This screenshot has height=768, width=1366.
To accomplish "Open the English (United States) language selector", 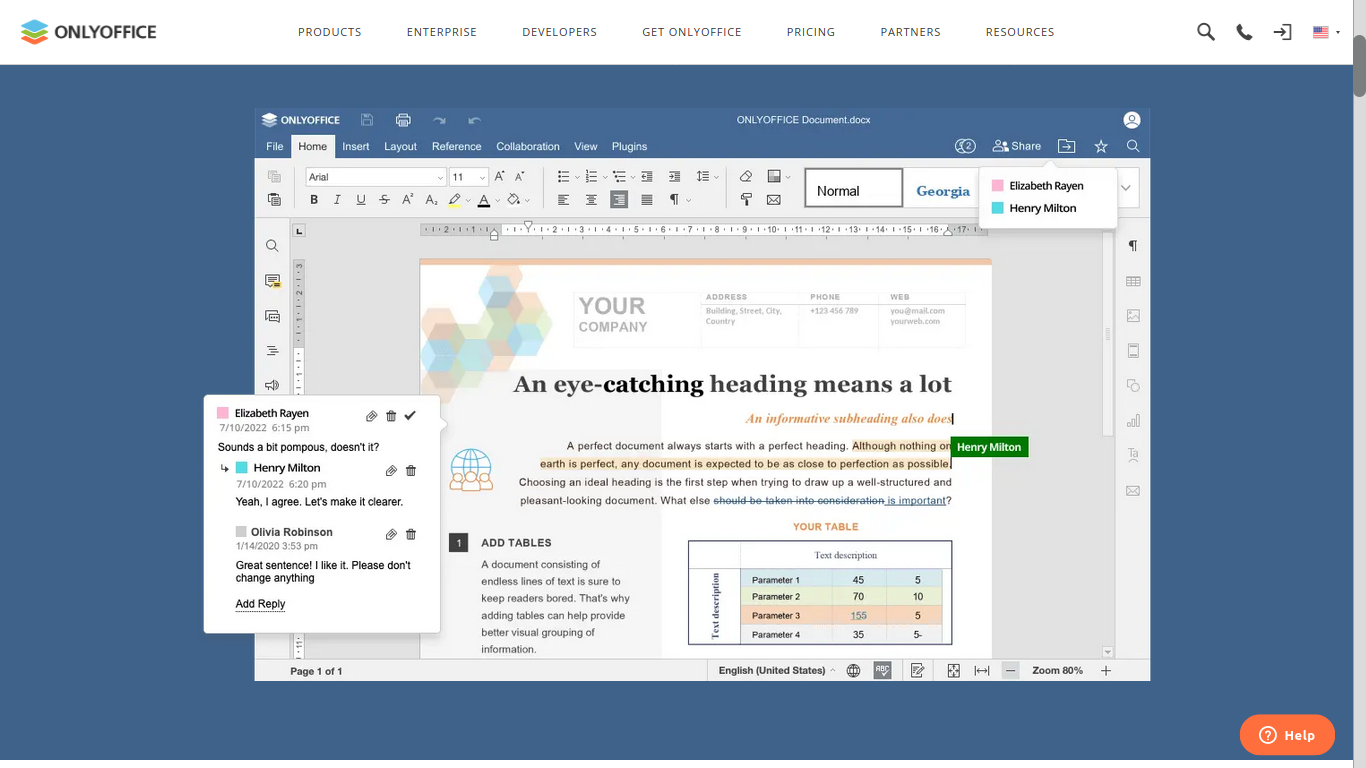I will tap(777, 671).
